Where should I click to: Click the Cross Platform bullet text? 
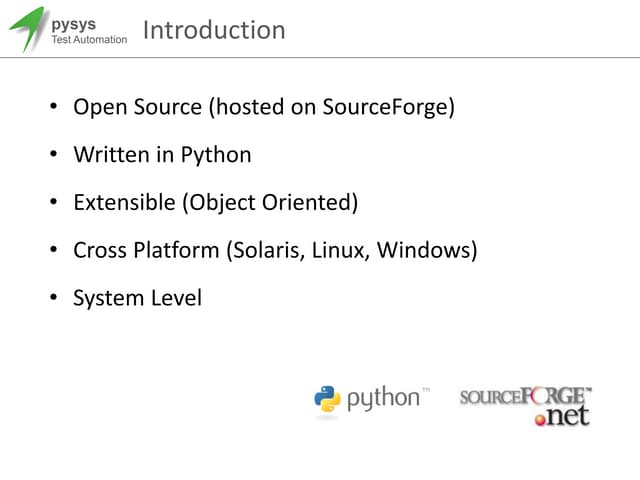275,250
